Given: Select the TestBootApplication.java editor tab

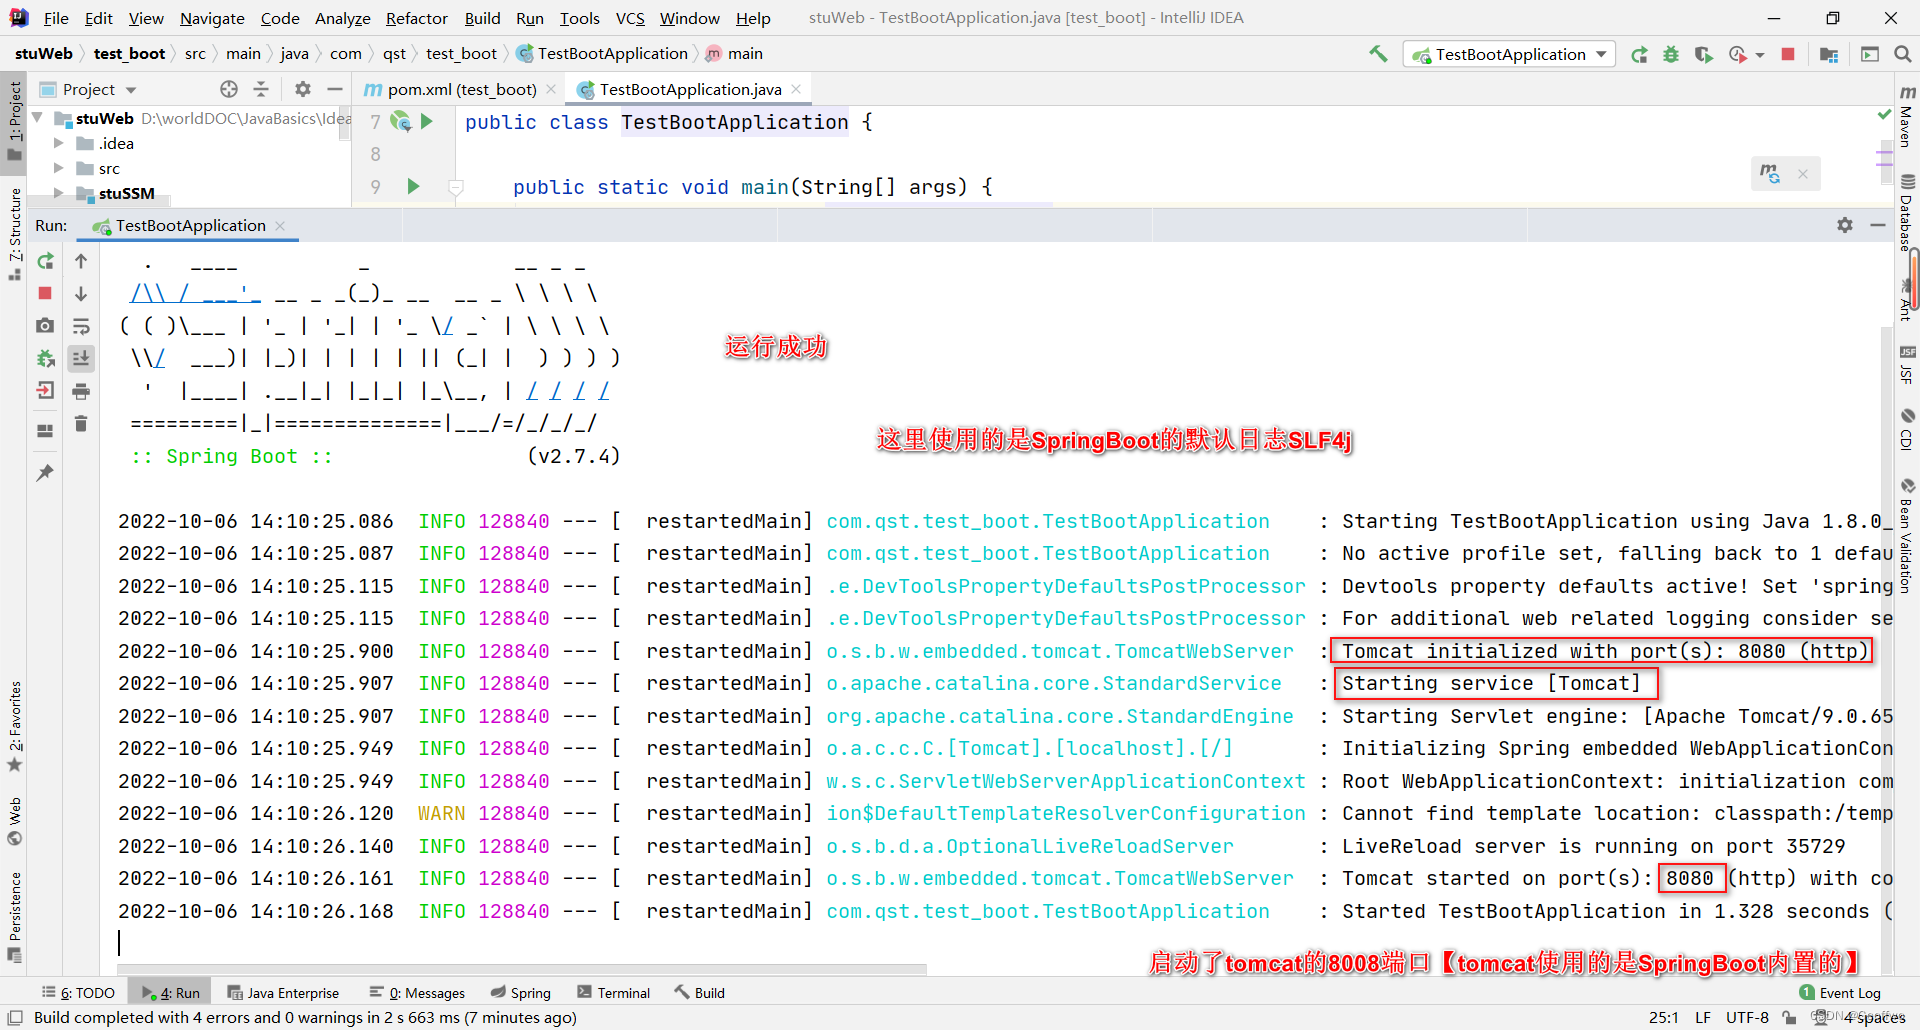Looking at the screenshot, I should [x=690, y=89].
